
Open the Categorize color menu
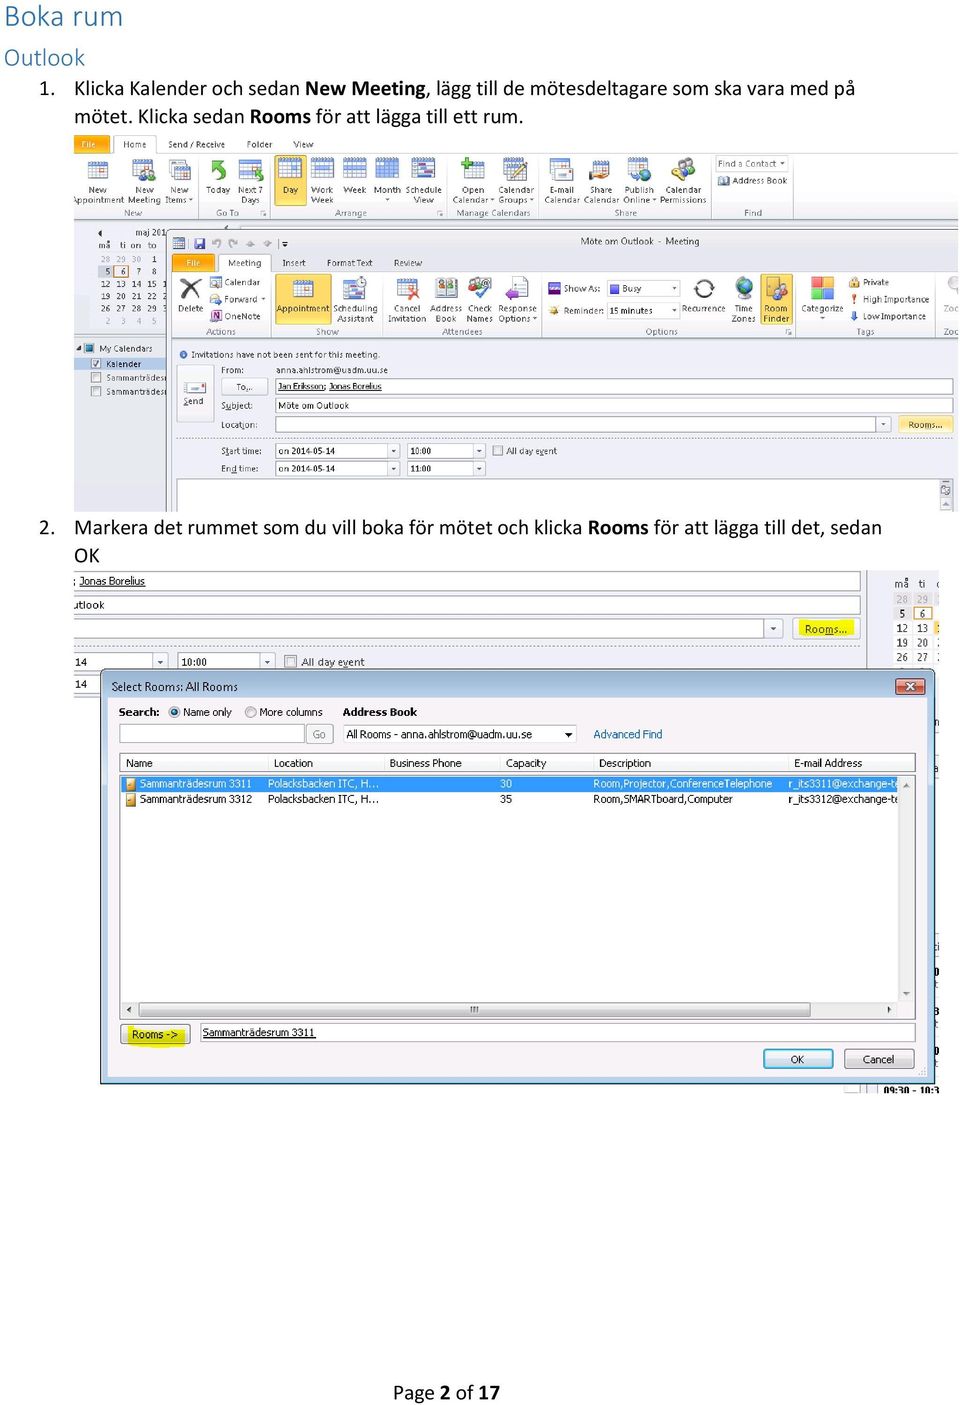coord(822,297)
